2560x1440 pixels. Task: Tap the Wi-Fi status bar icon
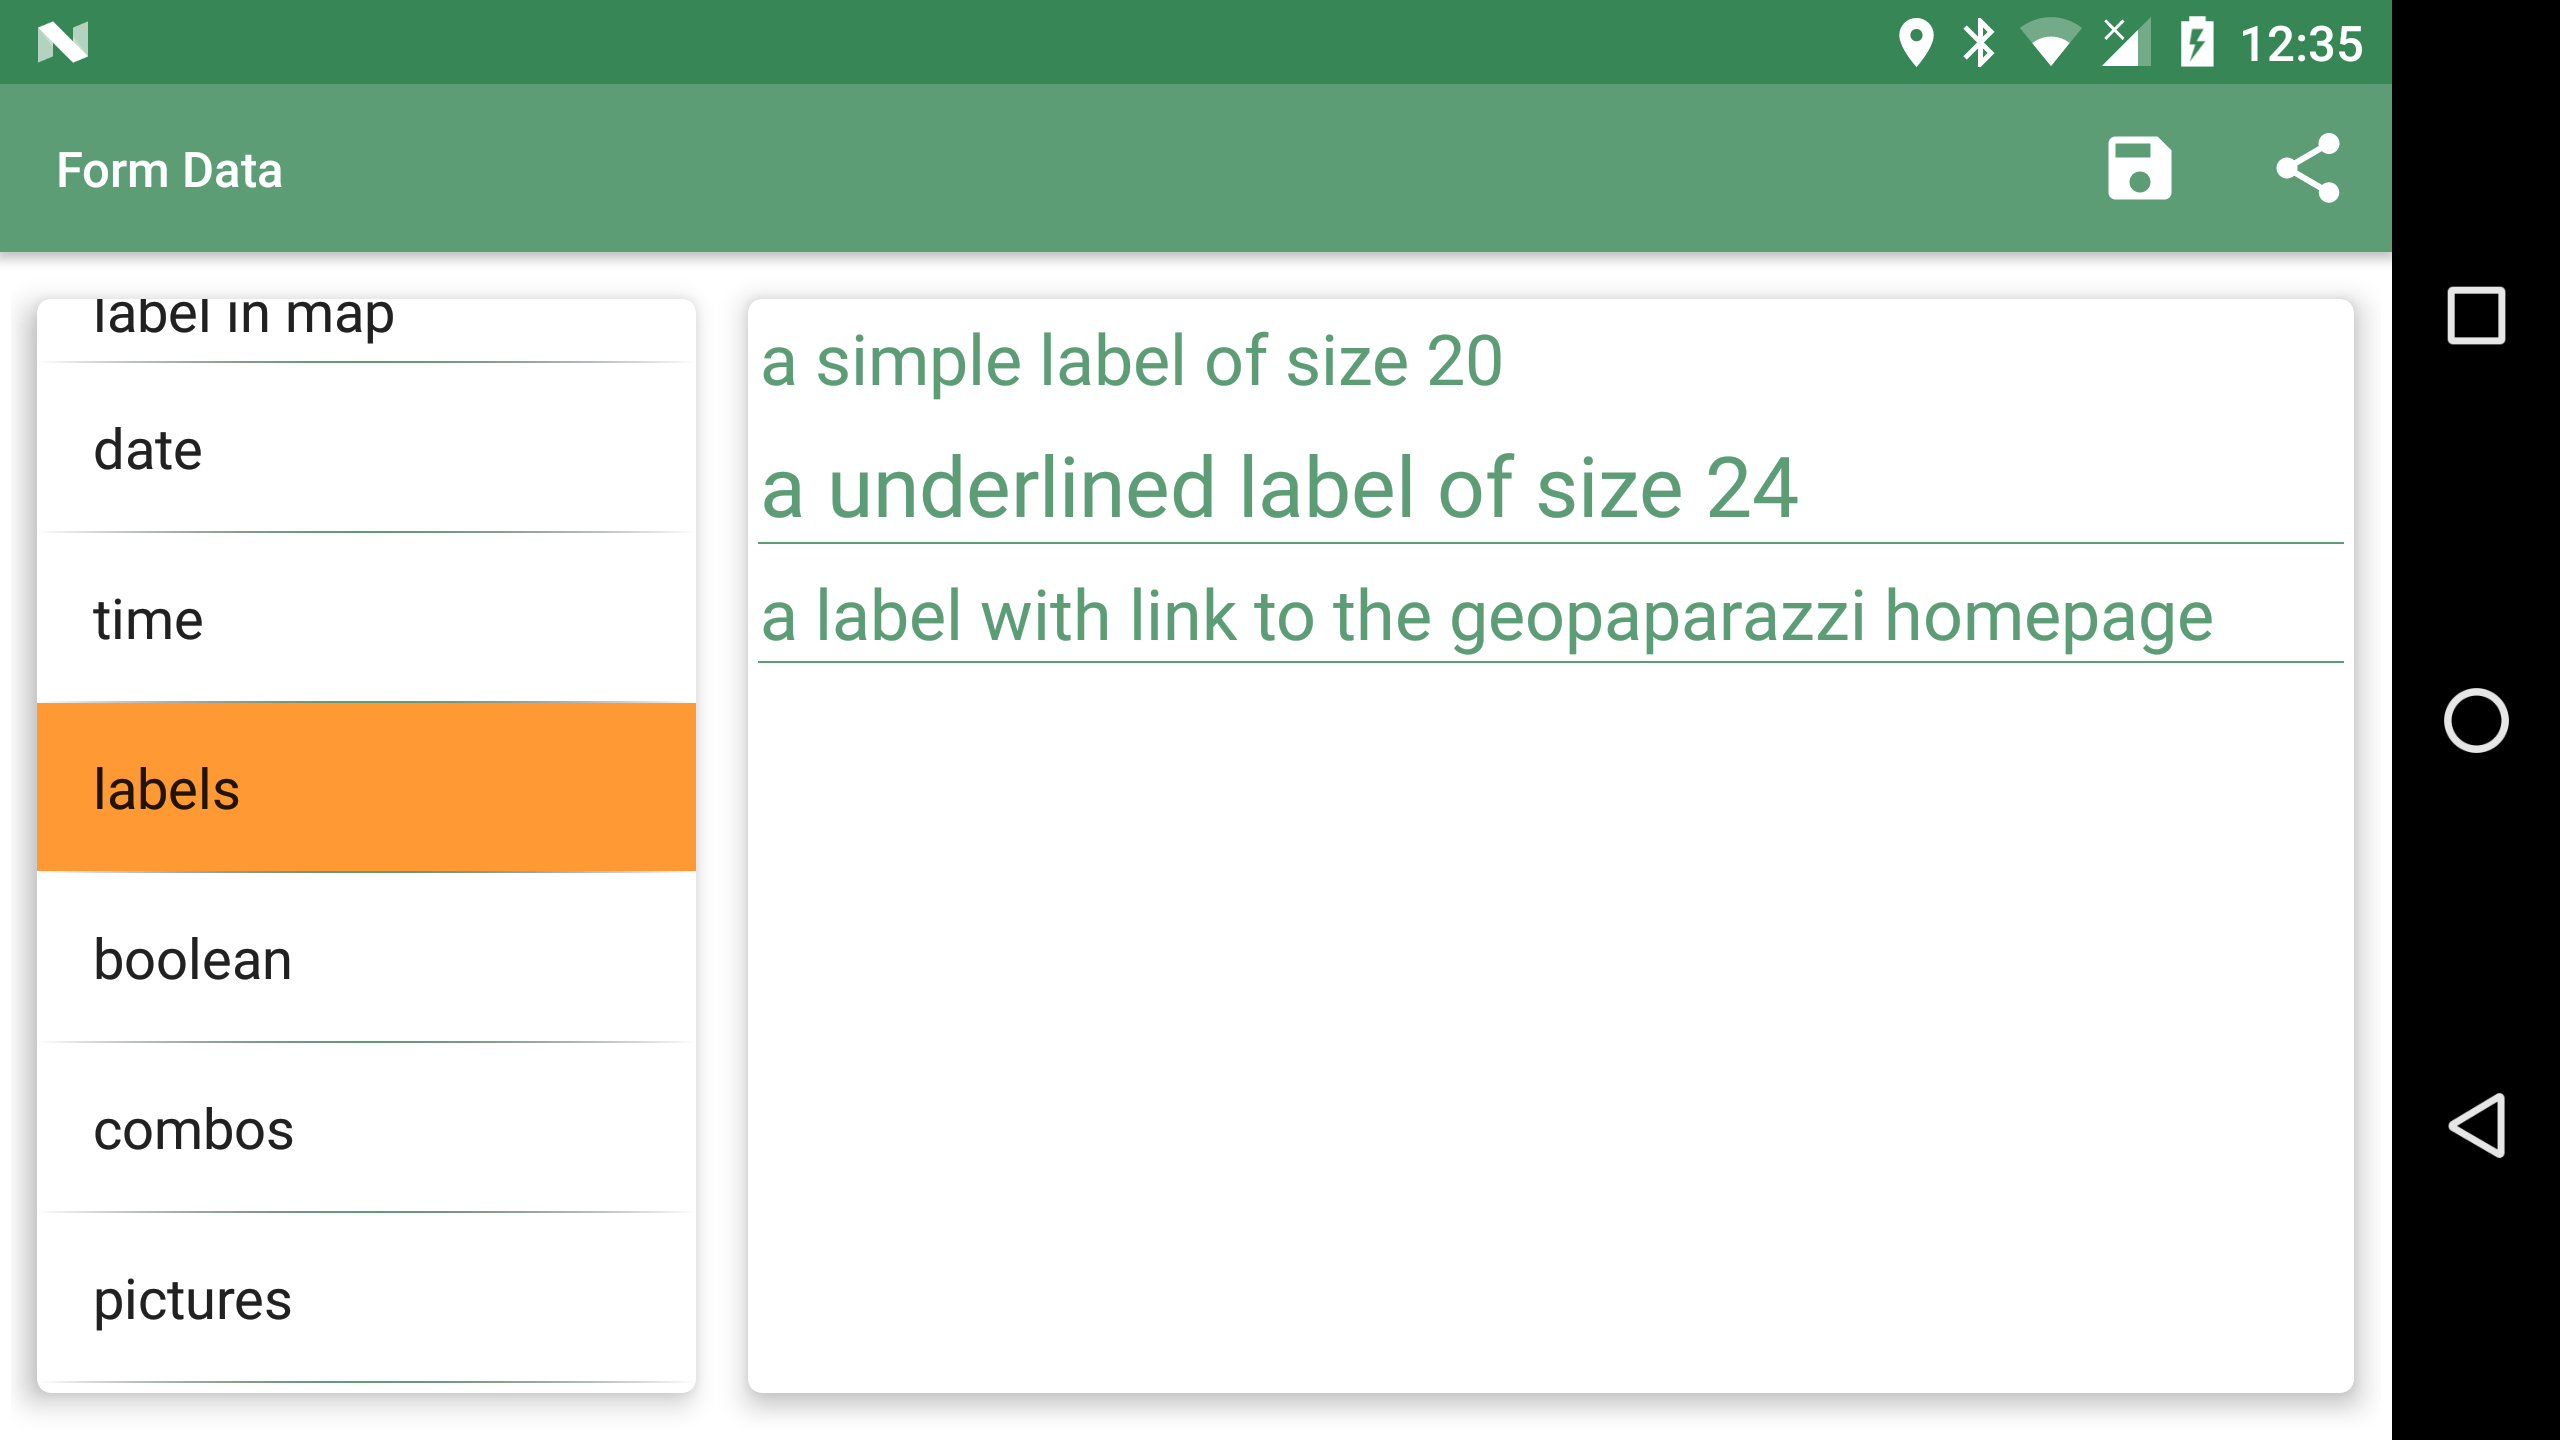(2050, 43)
